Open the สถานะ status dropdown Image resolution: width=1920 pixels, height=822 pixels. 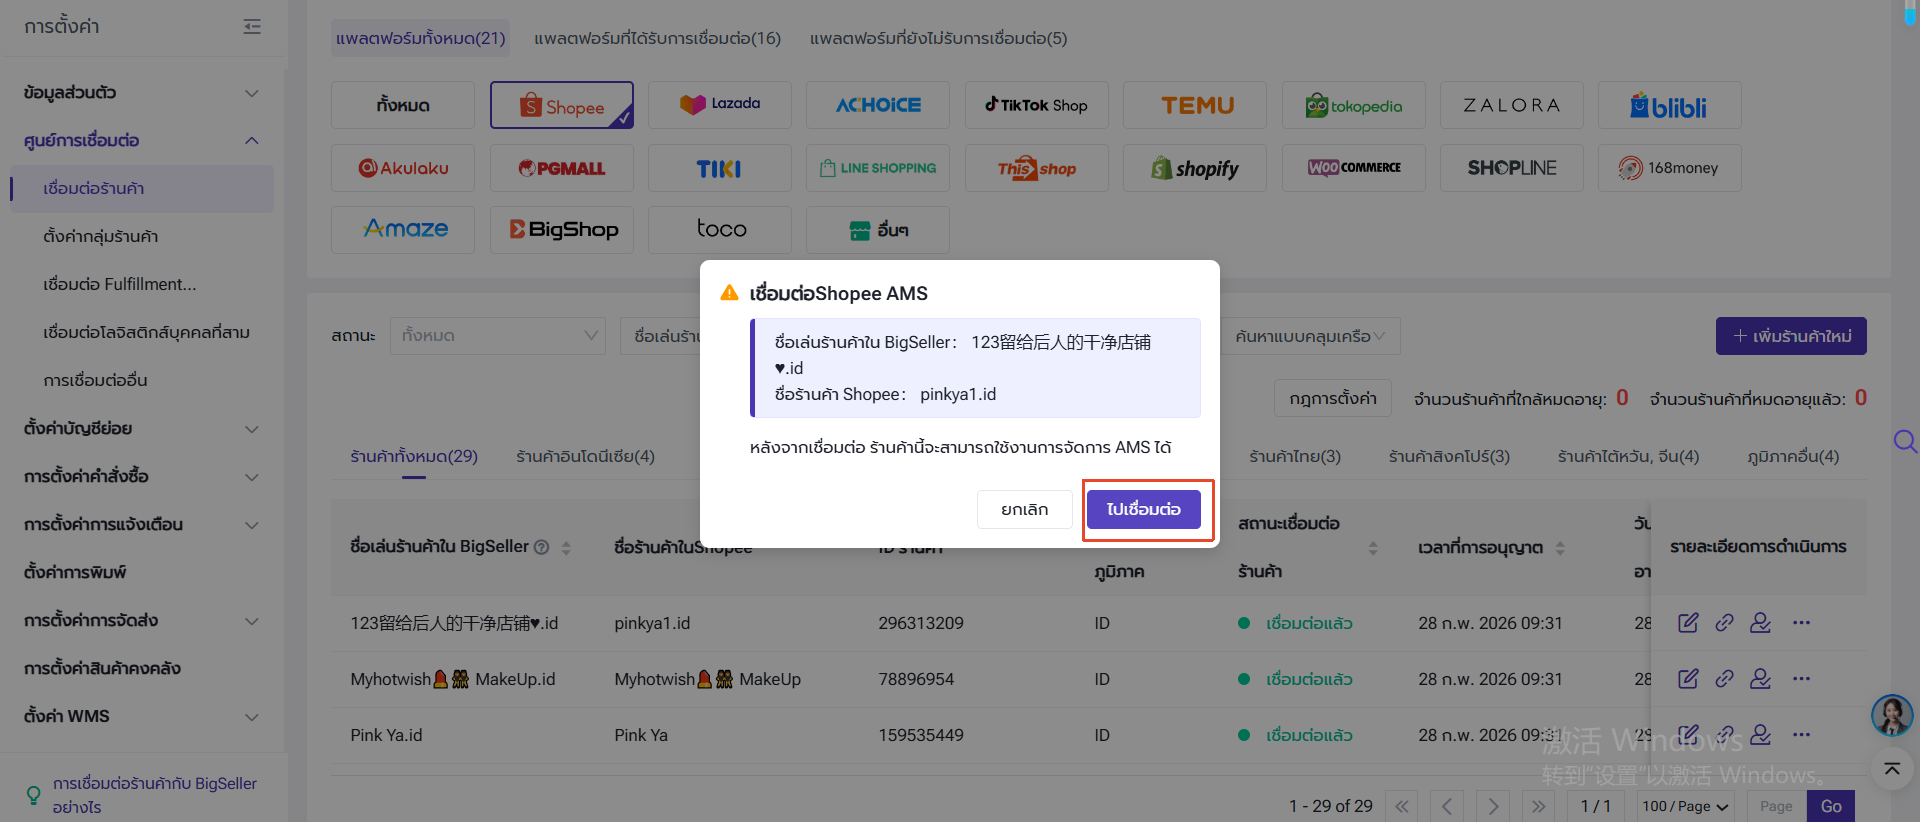[498, 336]
